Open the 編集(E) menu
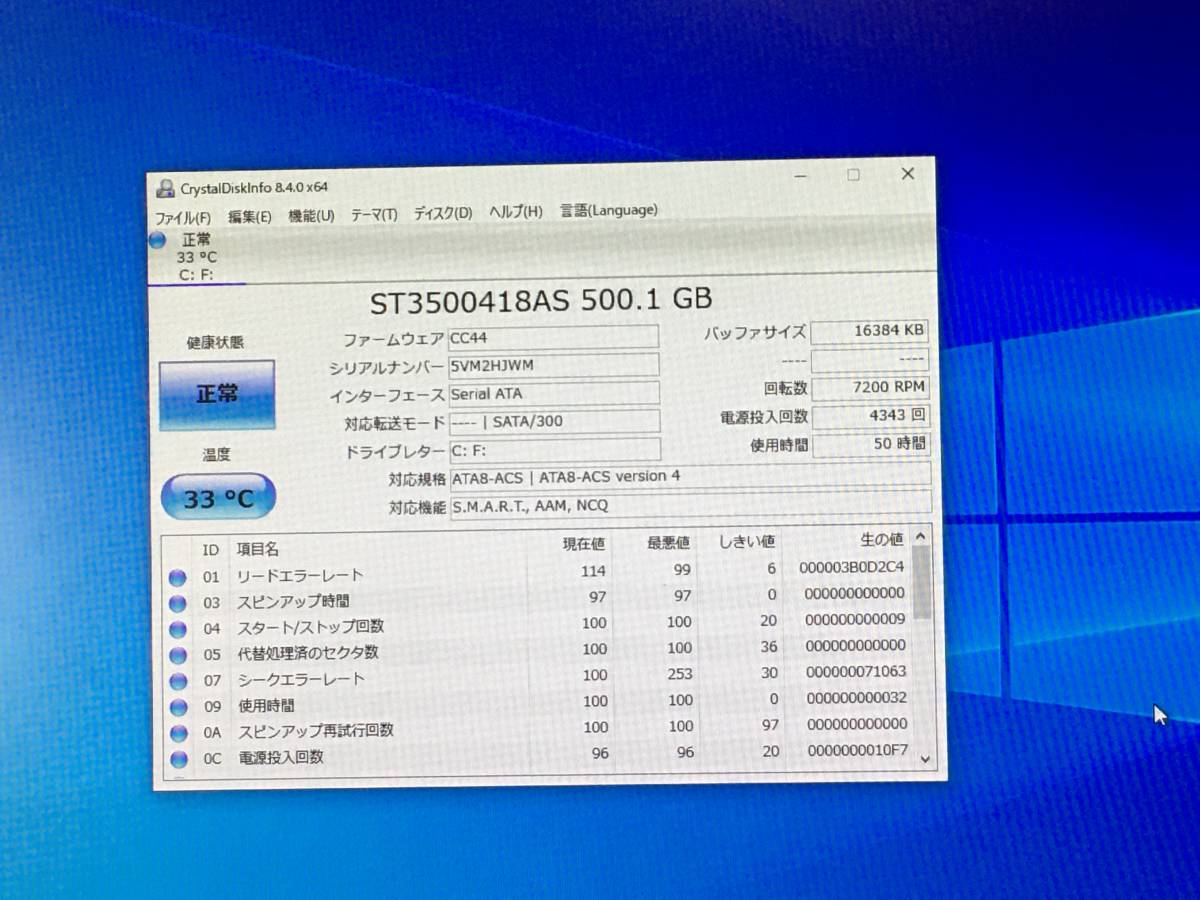The height and width of the screenshot is (900, 1200). coord(249,216)
